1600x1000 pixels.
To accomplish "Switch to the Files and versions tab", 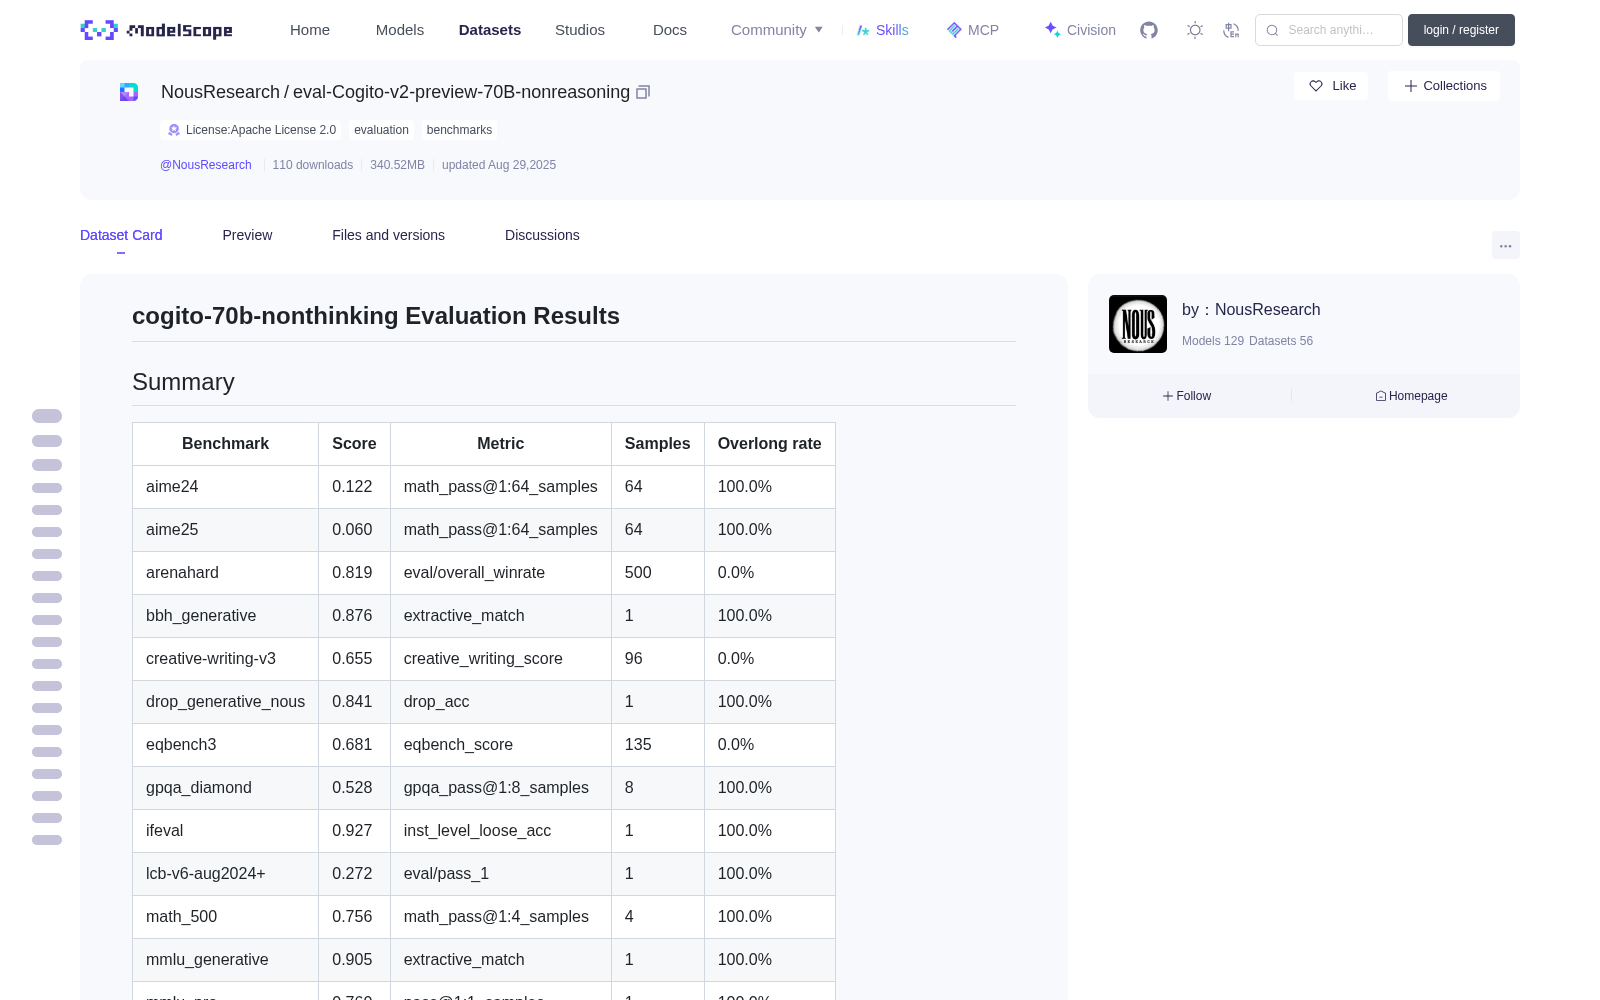I will click(388, 235).
